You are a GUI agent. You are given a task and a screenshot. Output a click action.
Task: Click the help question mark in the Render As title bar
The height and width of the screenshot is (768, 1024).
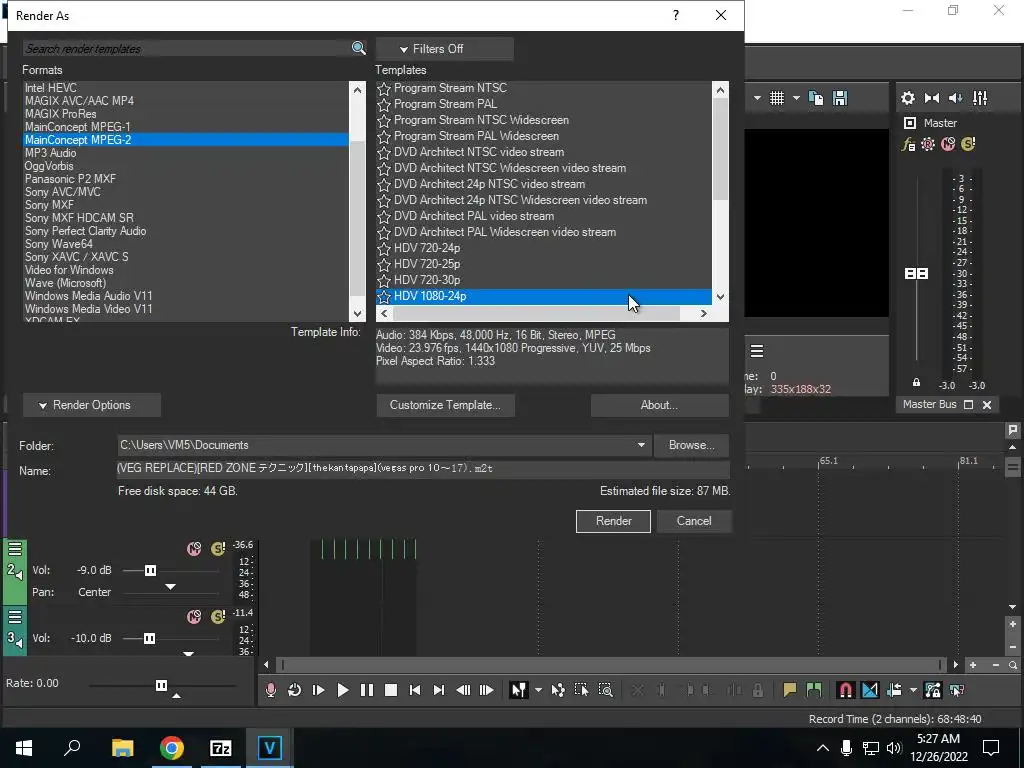point(676,15)
